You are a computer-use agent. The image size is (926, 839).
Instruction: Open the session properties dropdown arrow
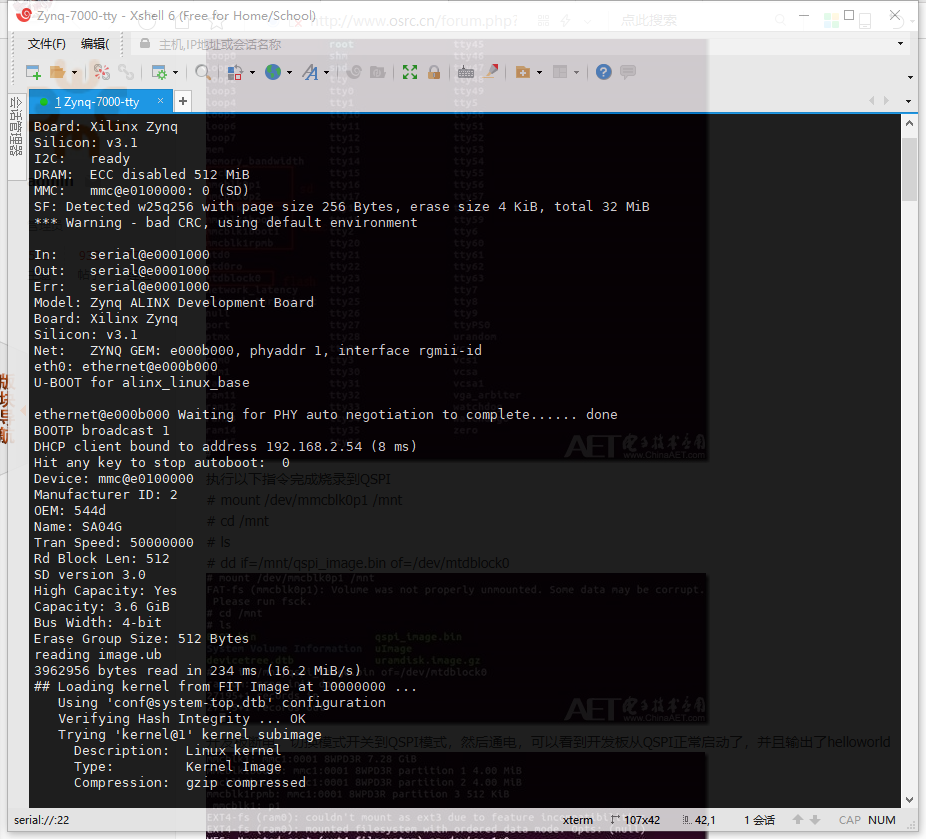point(176,72)
